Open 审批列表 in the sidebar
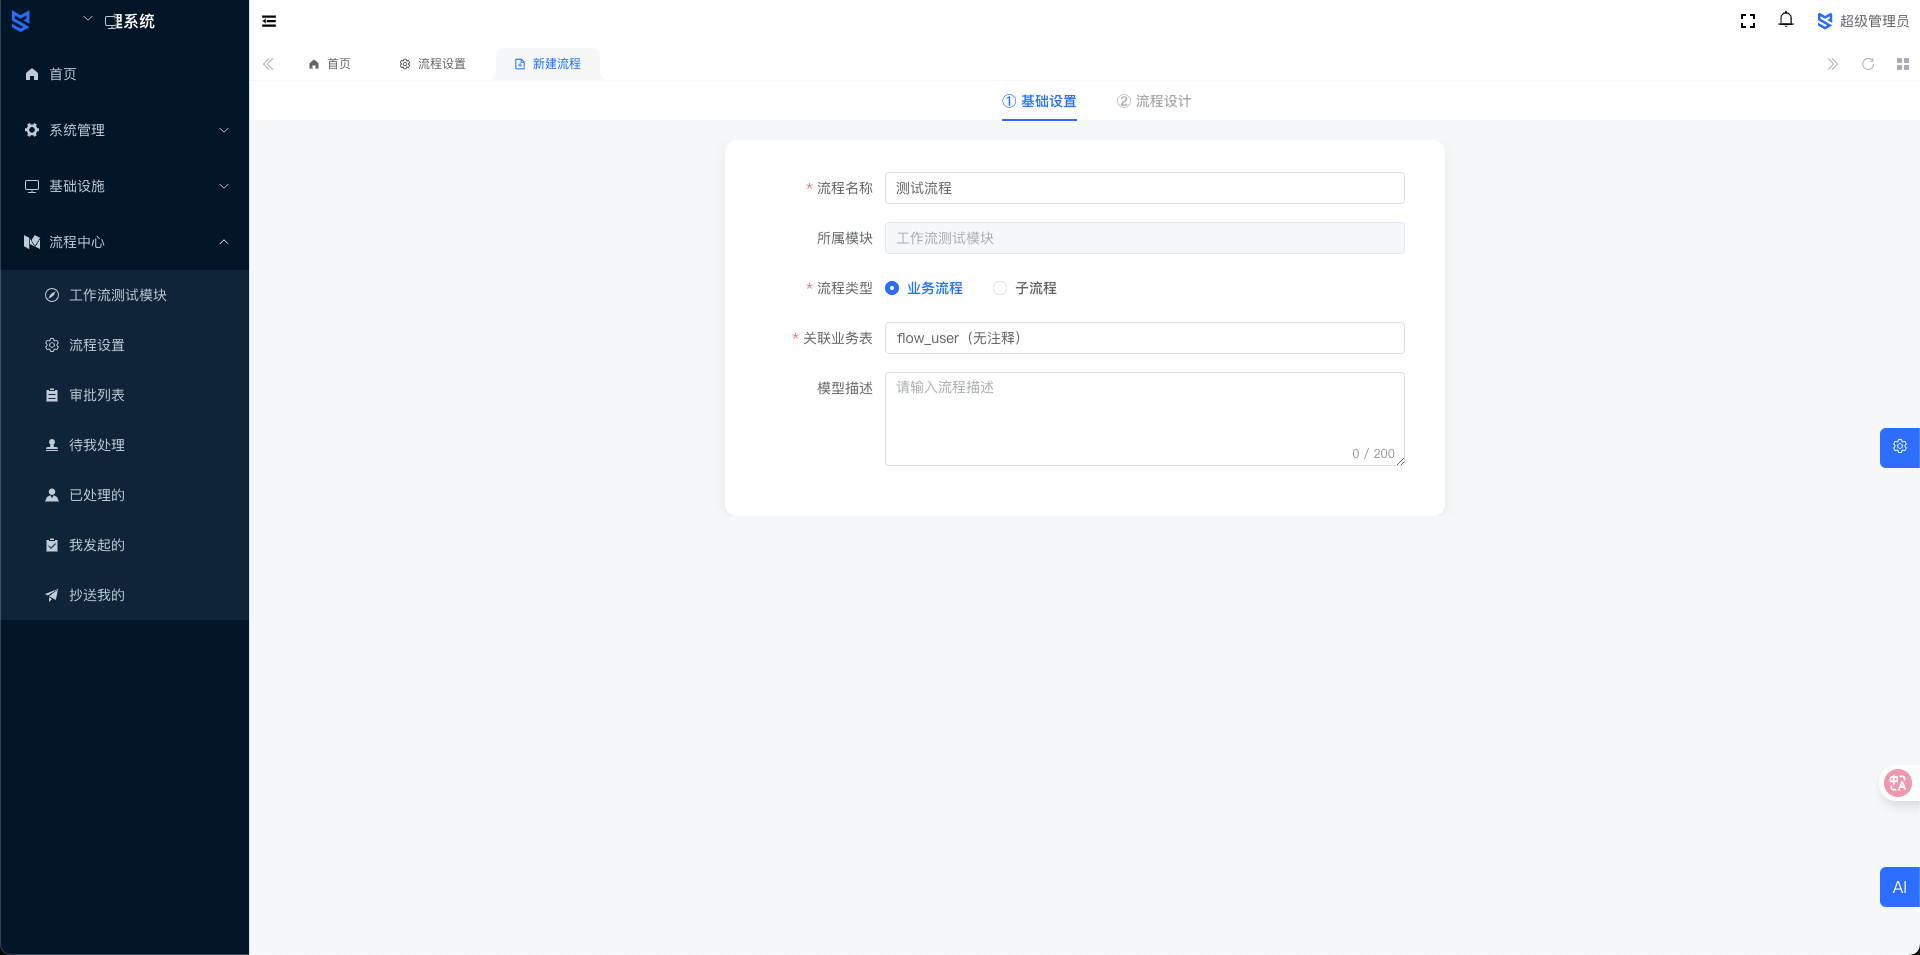1920x955 pixels. pyautogui.click(x=125, y=395)
